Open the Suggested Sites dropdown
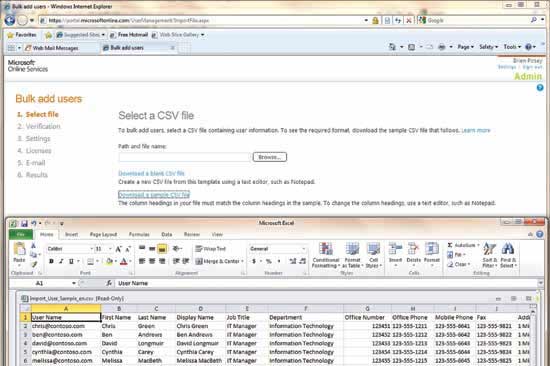Screen dimensions: 550x366 (x=103, y=35)
